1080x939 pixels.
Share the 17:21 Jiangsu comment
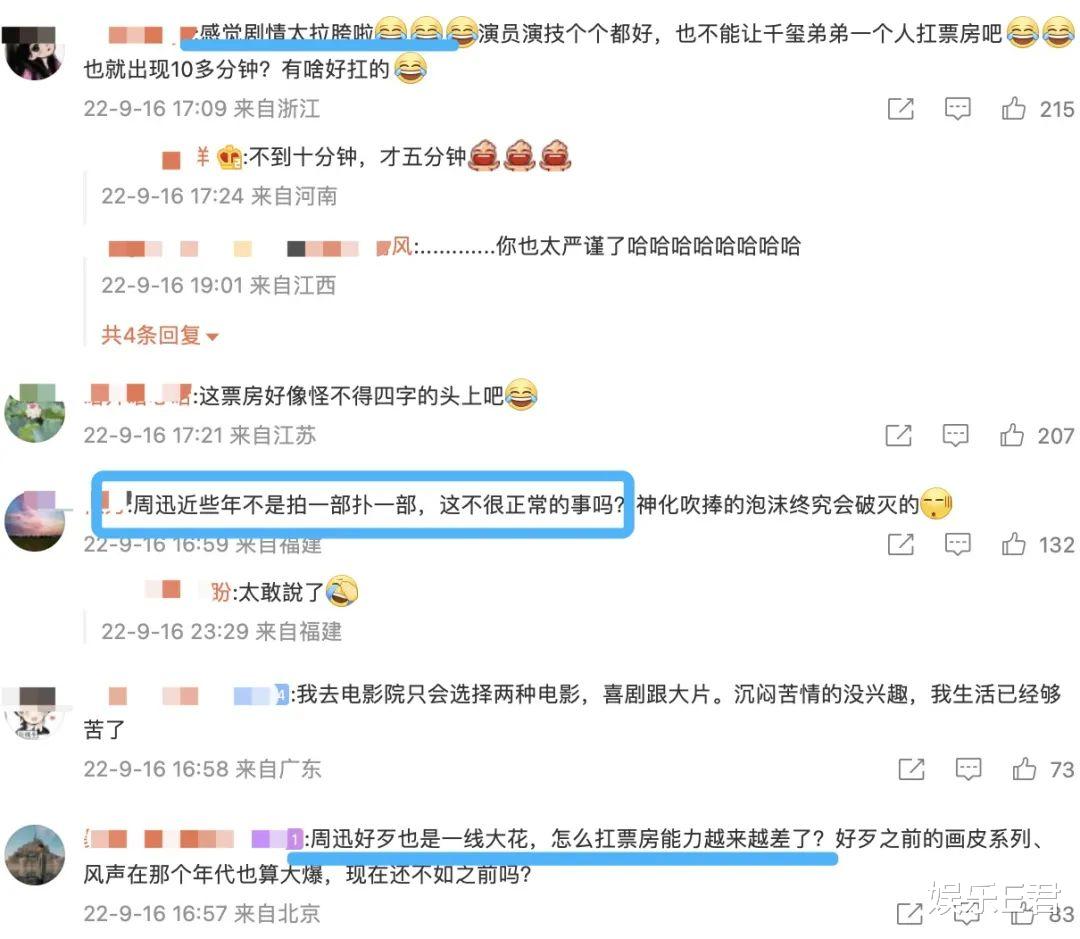899,435
